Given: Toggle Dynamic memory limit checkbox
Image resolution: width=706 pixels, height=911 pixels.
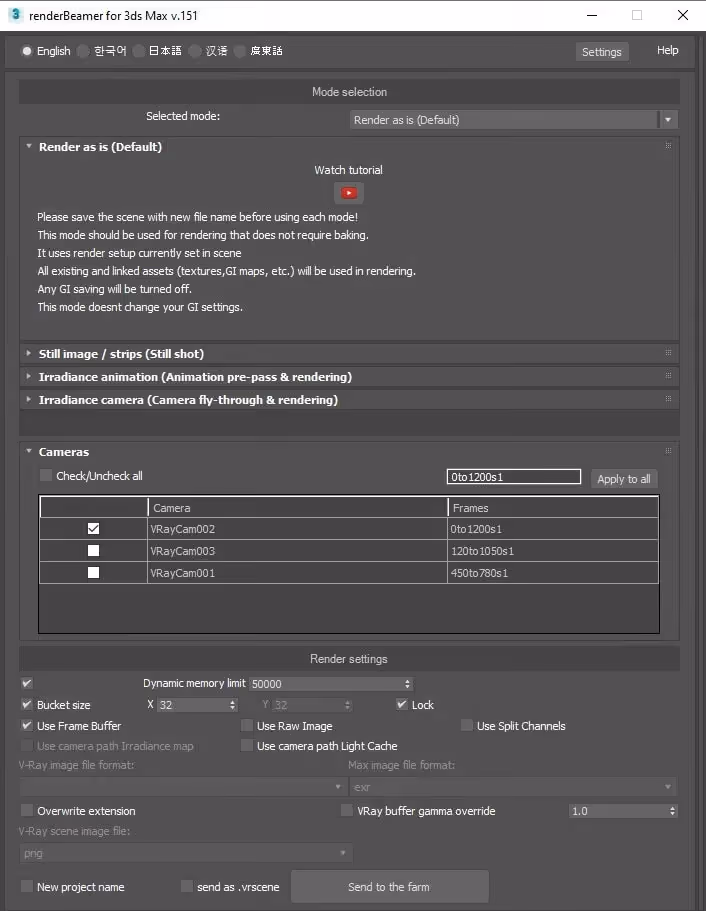Looking at the screenshot, I should [x=27, y=683].
